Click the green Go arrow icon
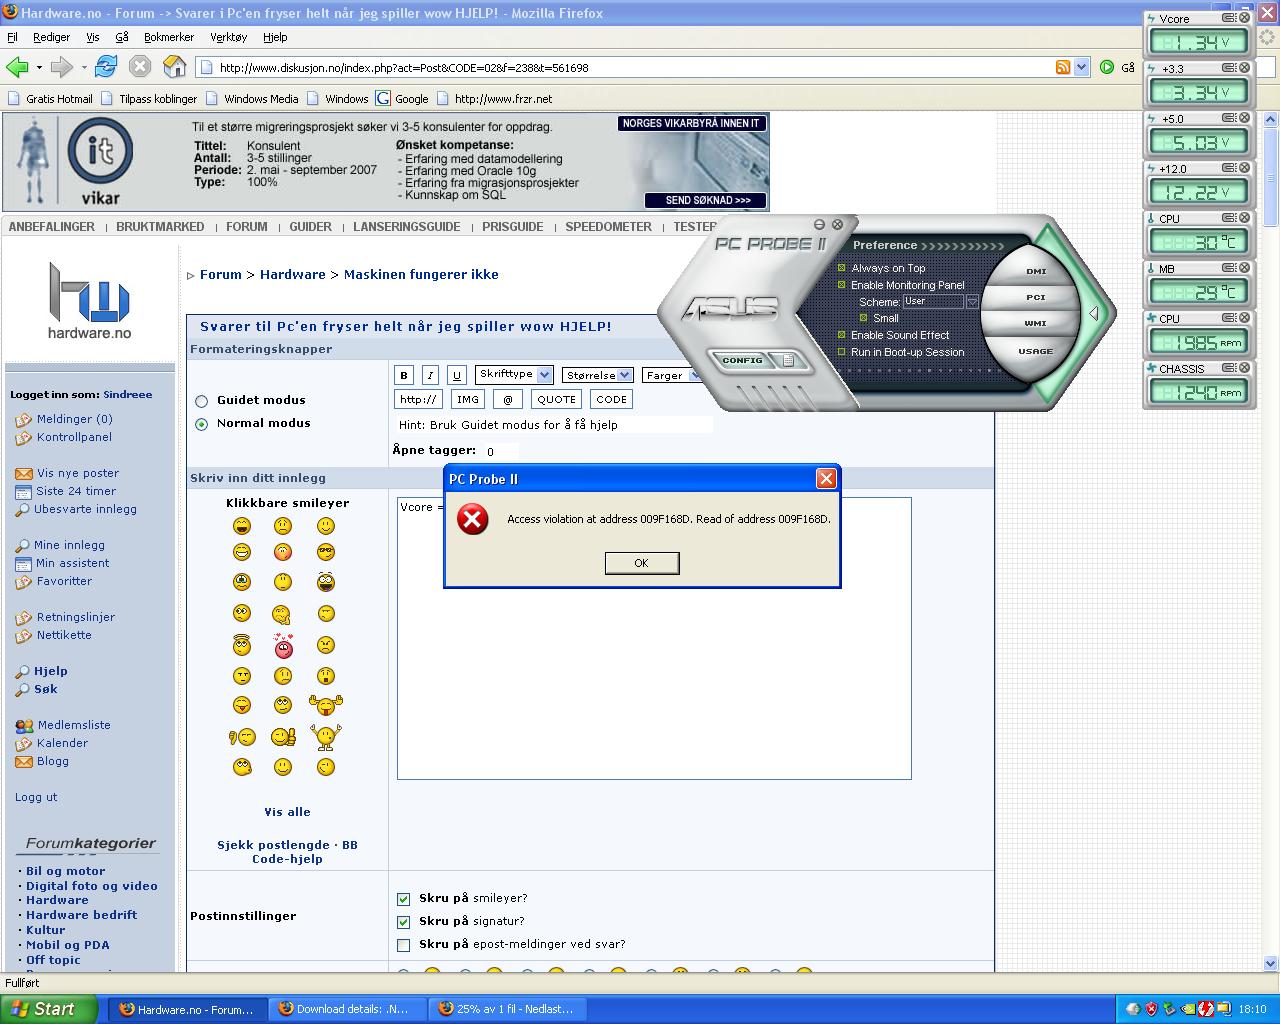 [1107, 67]
